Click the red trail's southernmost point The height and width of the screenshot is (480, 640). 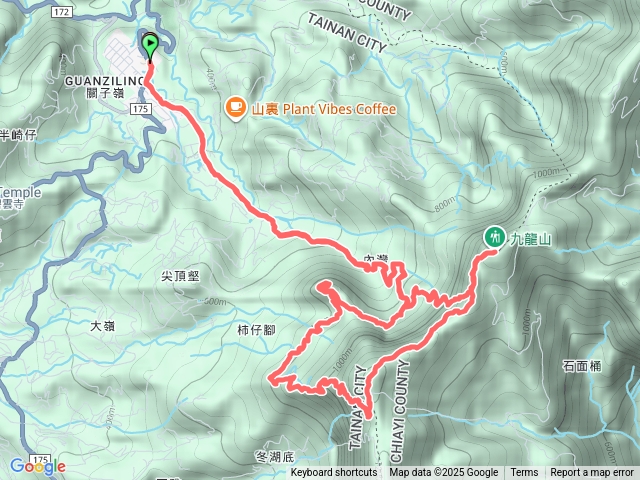pyautogui.click(x=368, y=416)
